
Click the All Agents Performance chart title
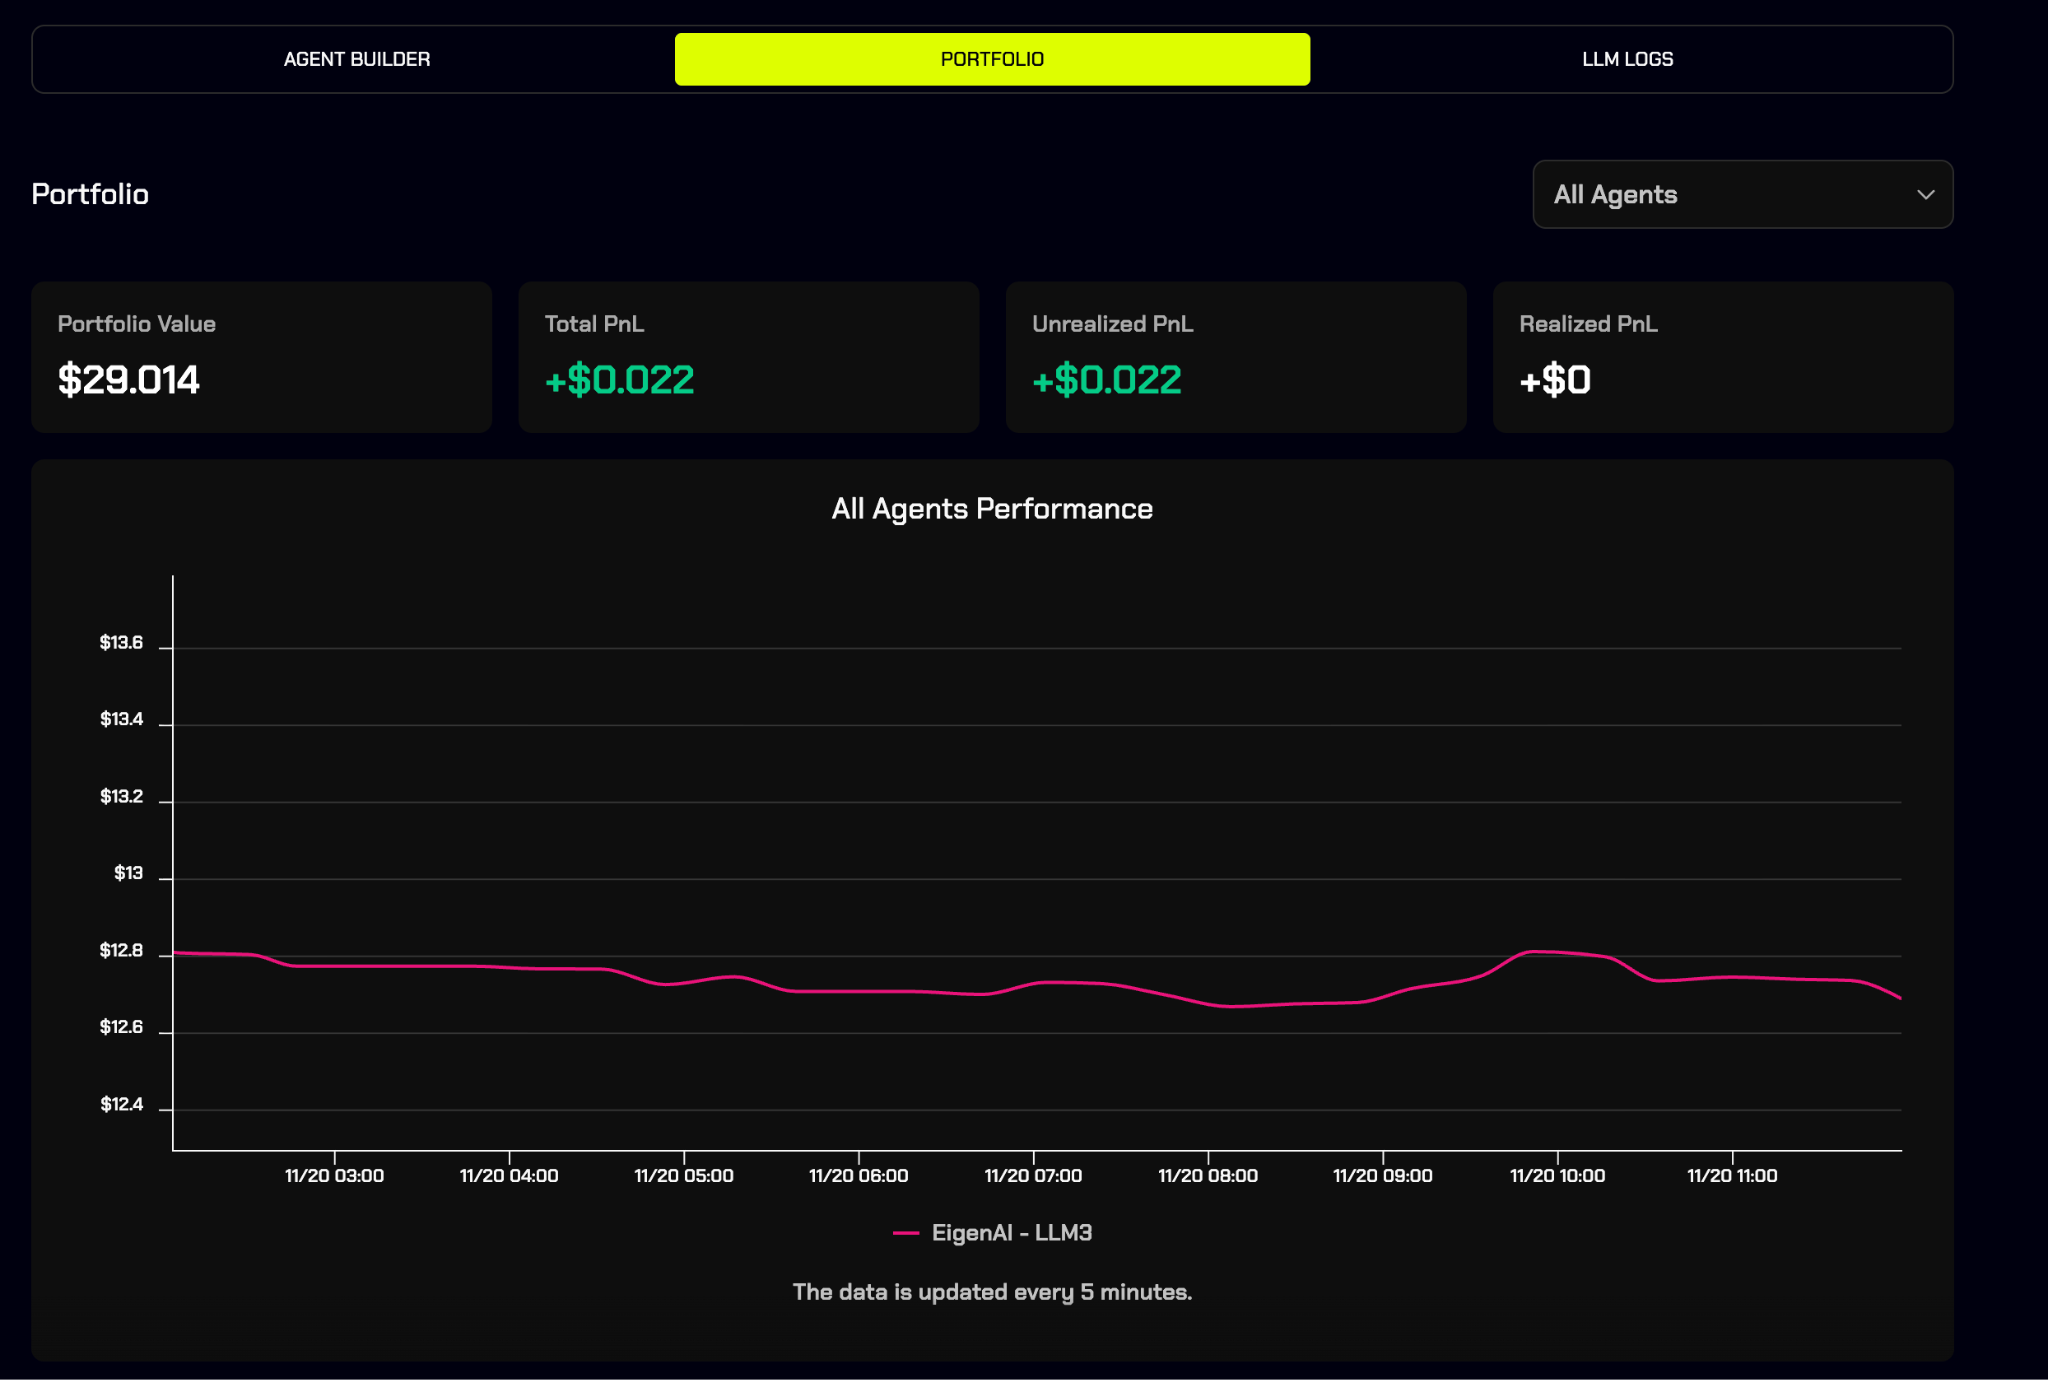[992, 509]
